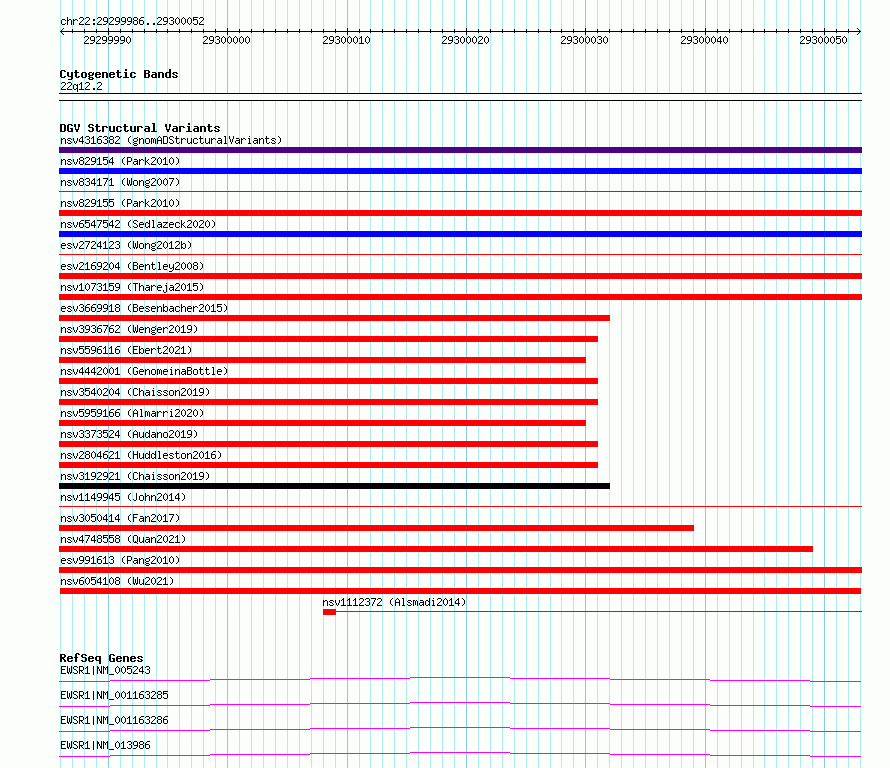Click ruler position 29300010
This screenshot has height=768, width=890.
[346, 40]
